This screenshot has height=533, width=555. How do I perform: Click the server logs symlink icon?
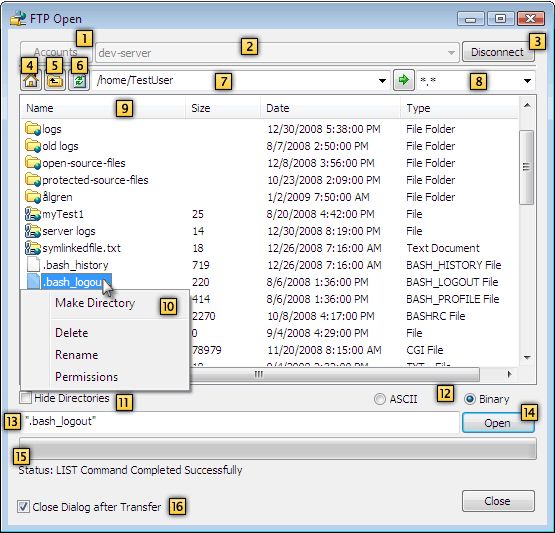[33, 230]
